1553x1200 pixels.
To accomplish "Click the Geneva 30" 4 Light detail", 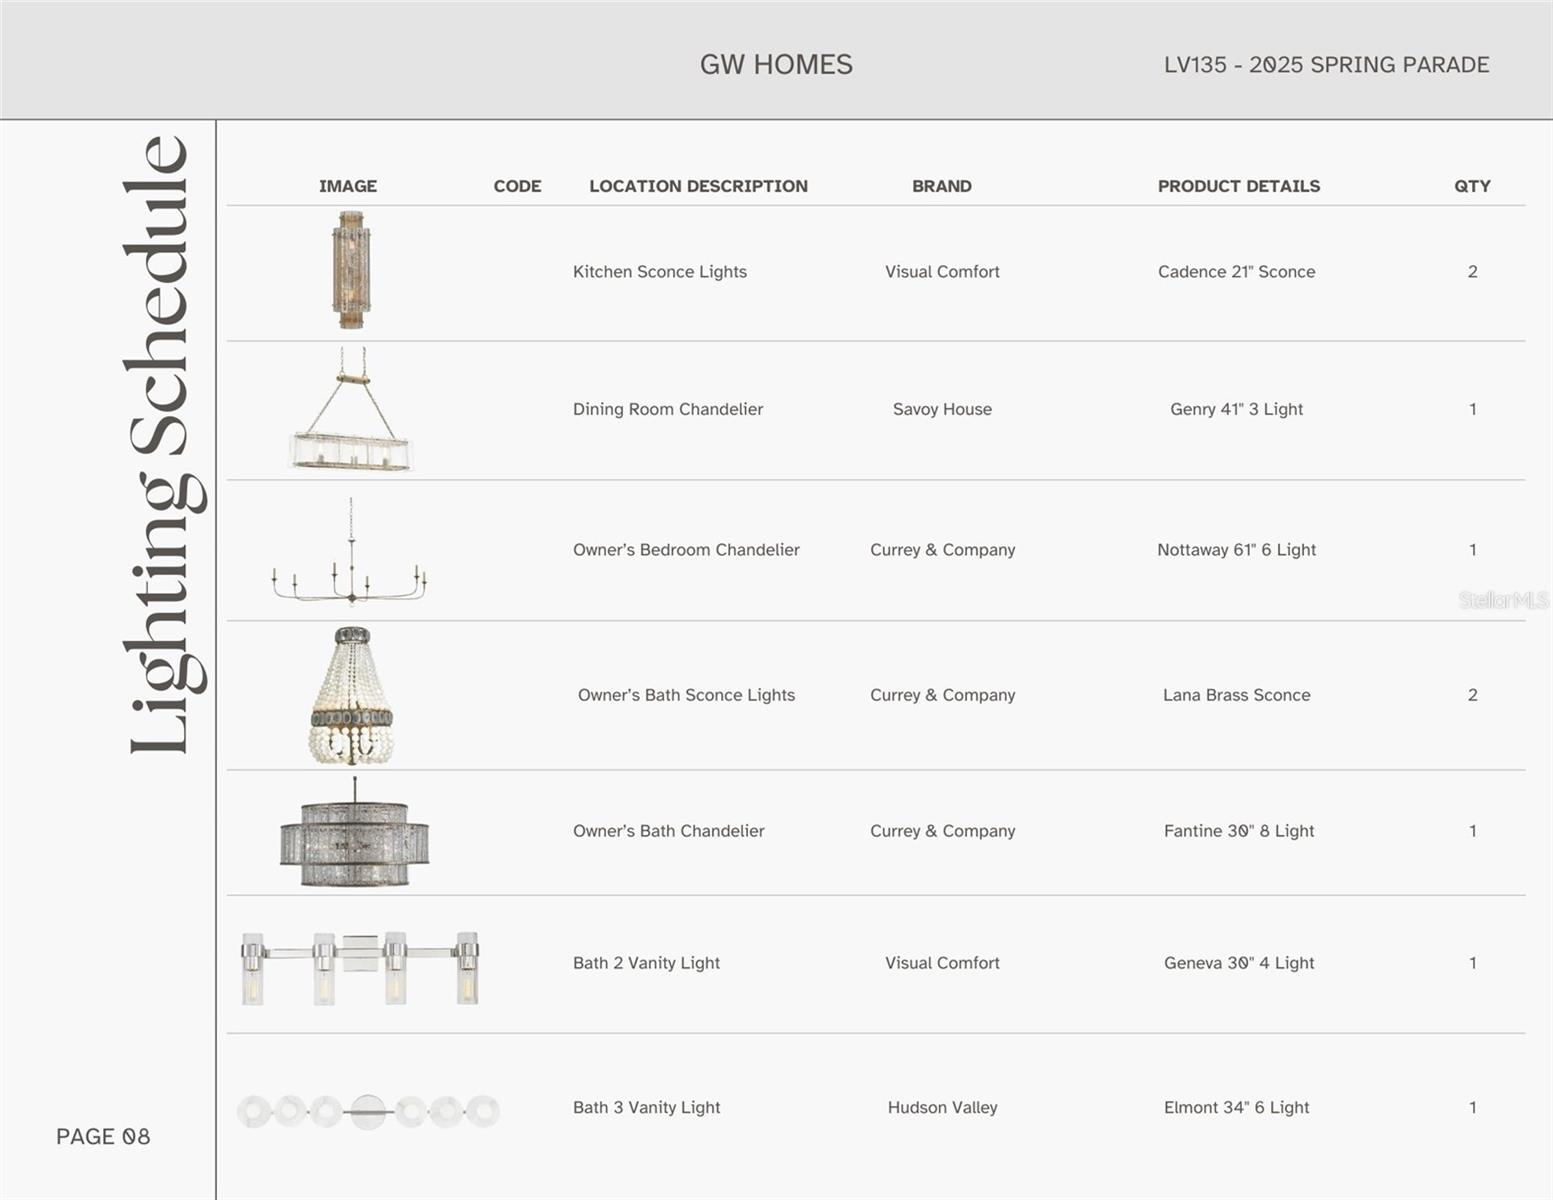I will pos(1239,963).
